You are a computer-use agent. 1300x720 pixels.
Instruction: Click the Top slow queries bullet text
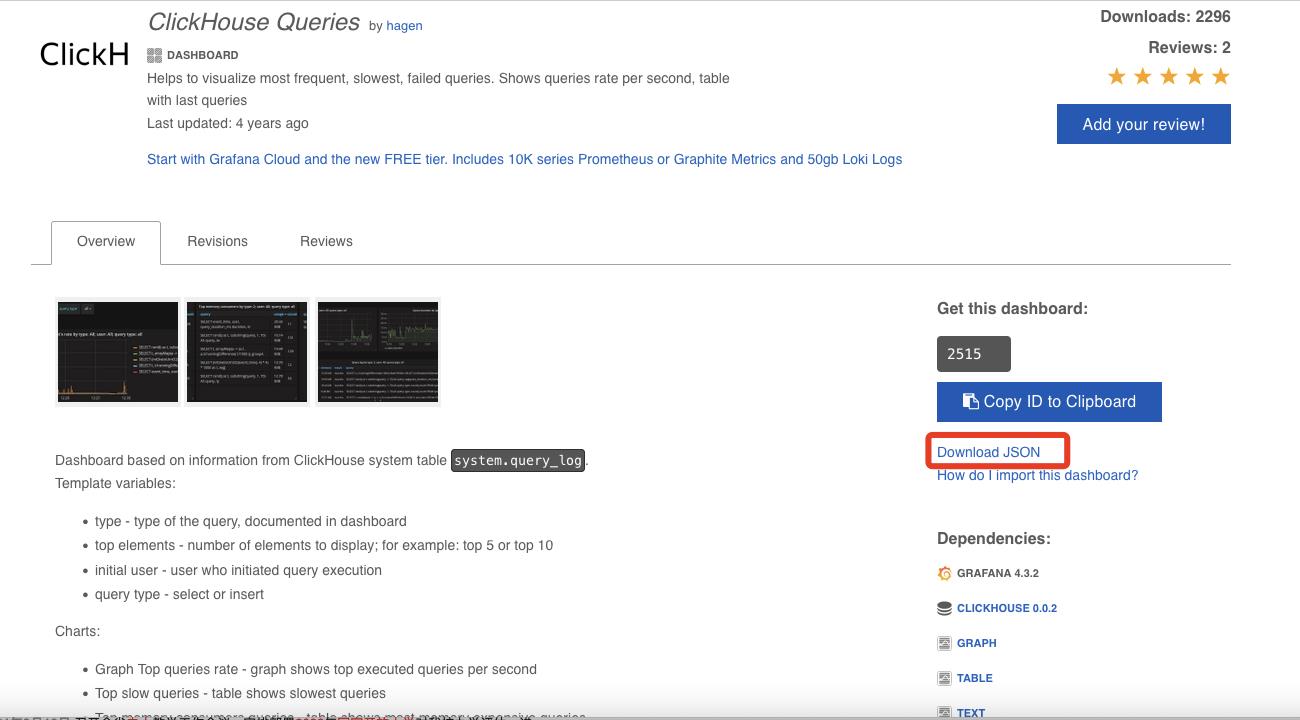click(x=240, y=693)
